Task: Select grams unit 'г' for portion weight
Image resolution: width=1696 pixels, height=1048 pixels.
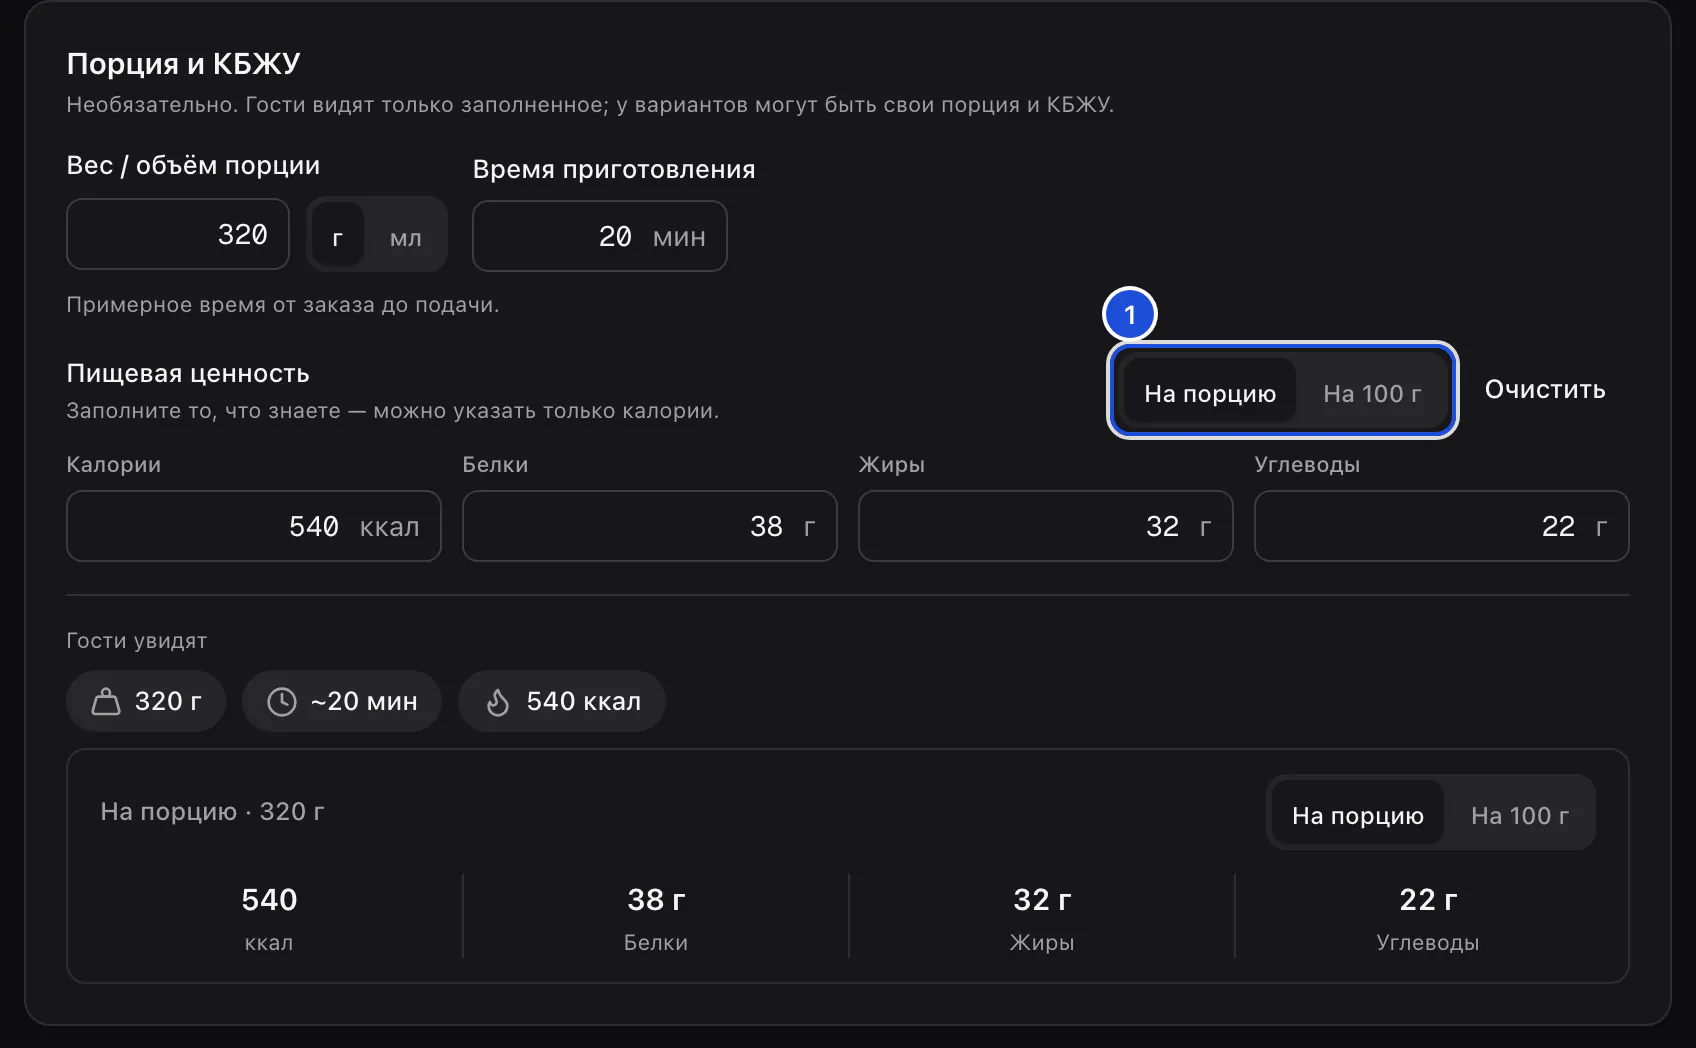Action: coord(338,236)
